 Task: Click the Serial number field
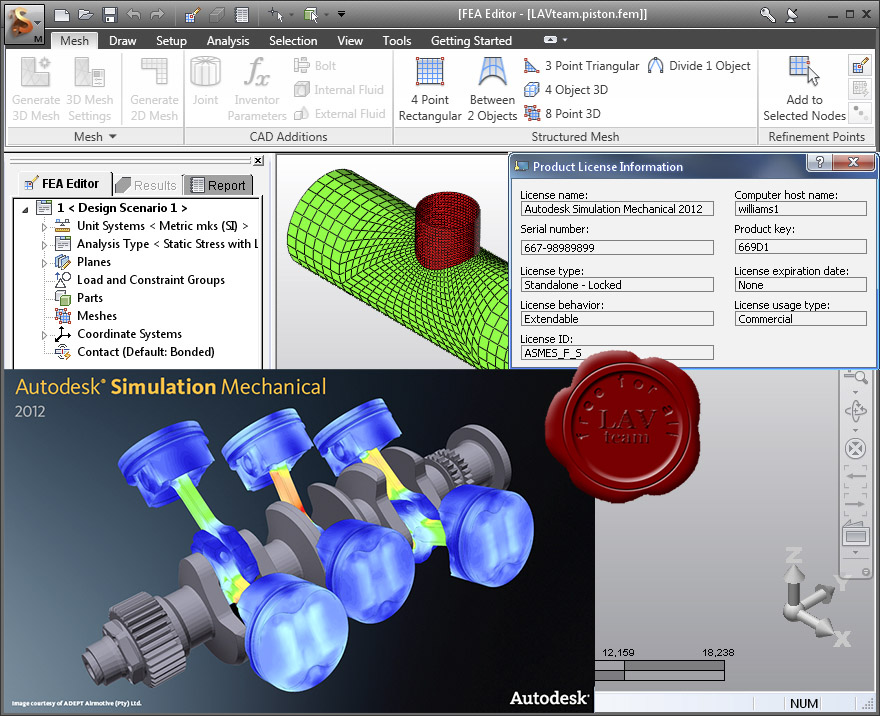617,247
